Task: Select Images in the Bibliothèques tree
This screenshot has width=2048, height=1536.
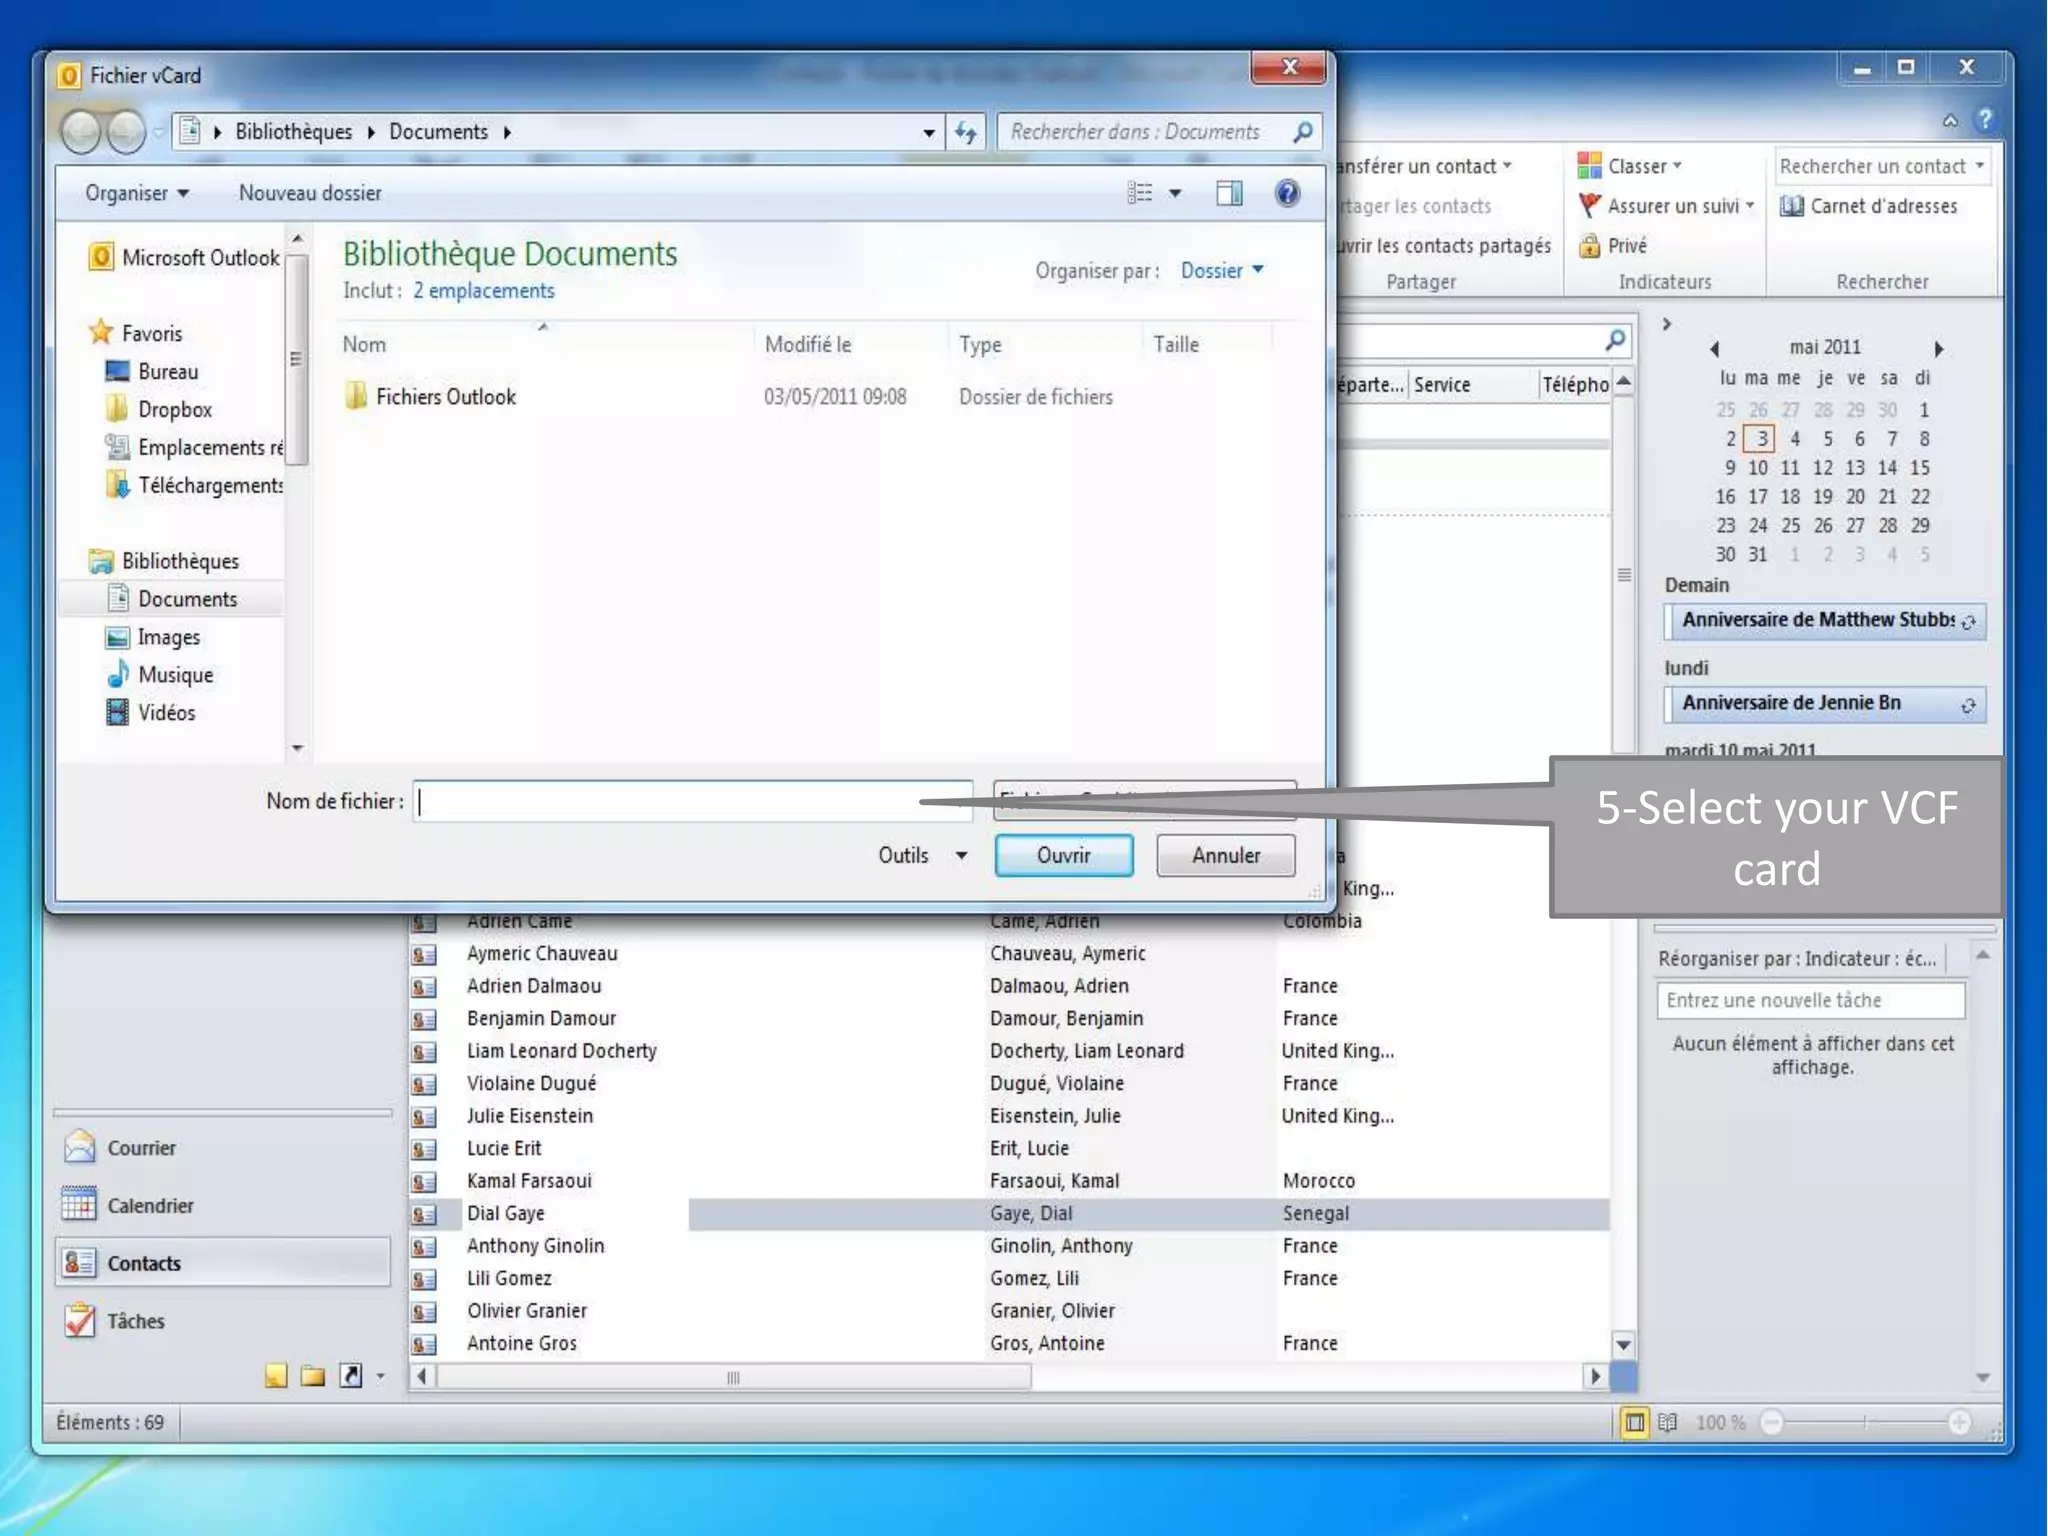Action: click(x=168, y=637)
